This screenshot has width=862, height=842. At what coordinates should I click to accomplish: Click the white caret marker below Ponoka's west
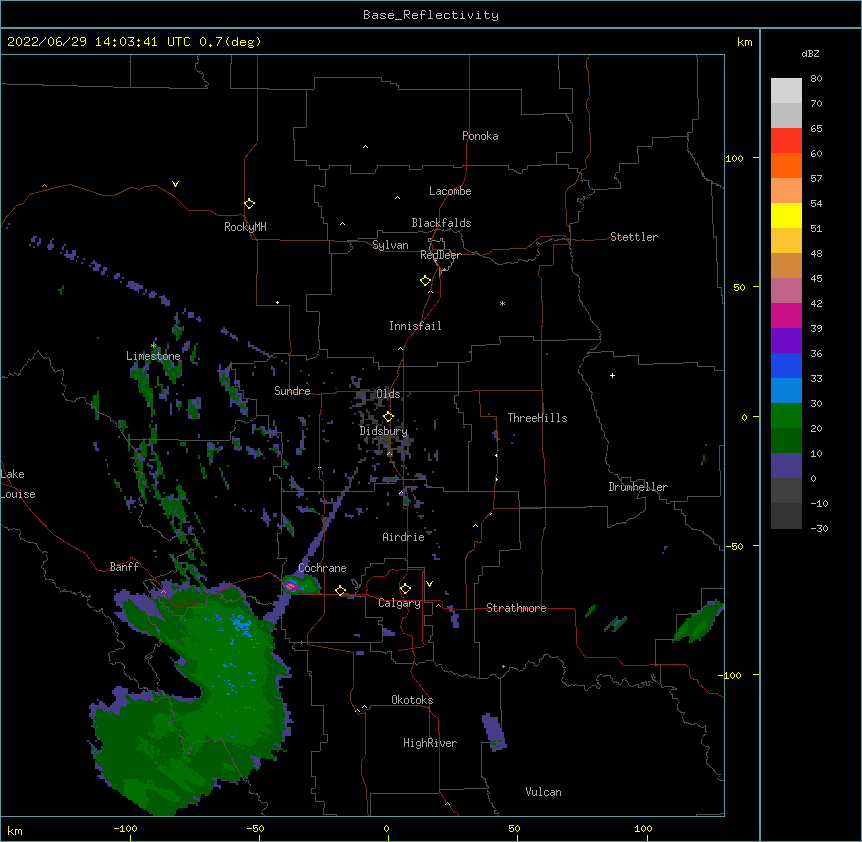365,147
